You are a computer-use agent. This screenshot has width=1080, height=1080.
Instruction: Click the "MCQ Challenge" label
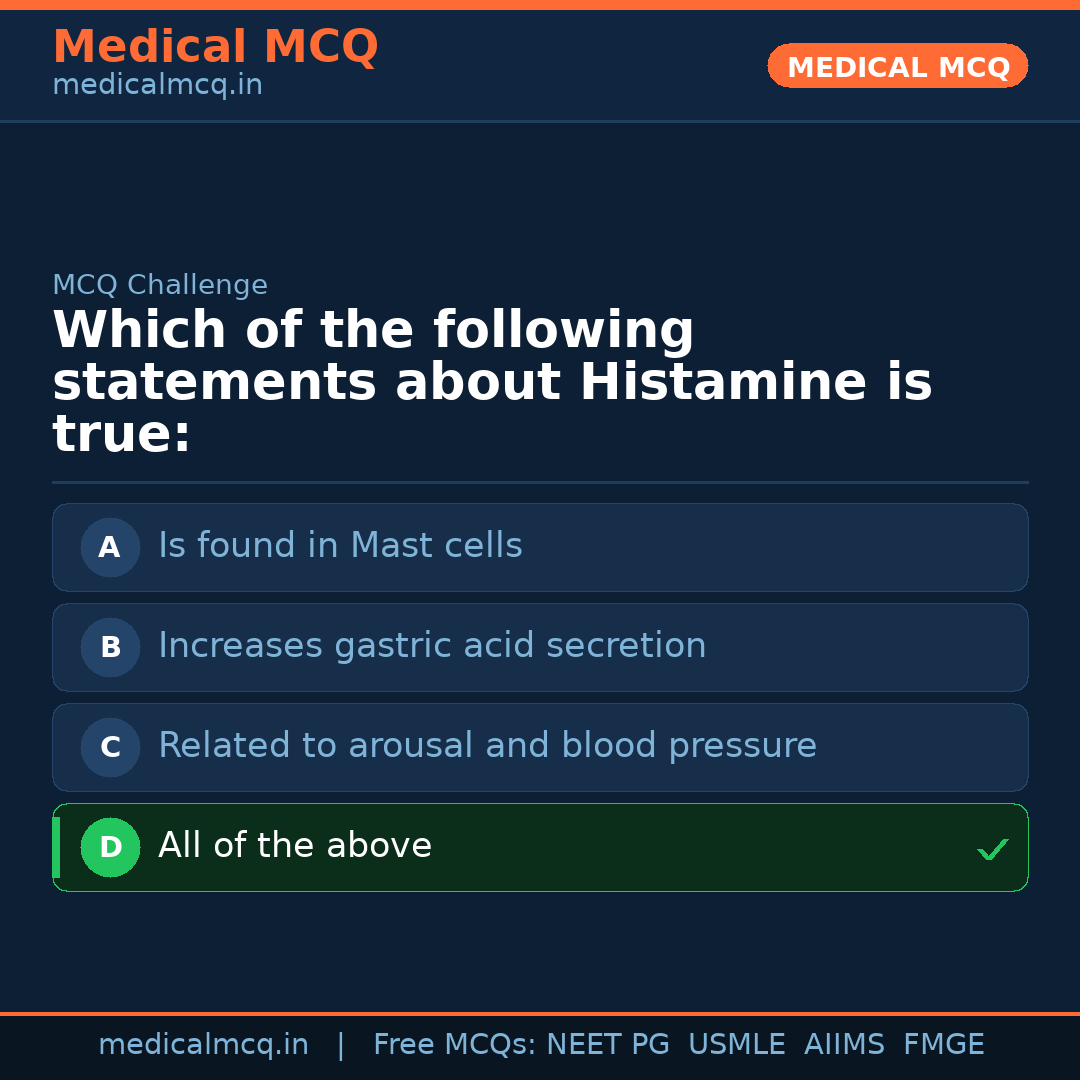(x=160, y=285)
